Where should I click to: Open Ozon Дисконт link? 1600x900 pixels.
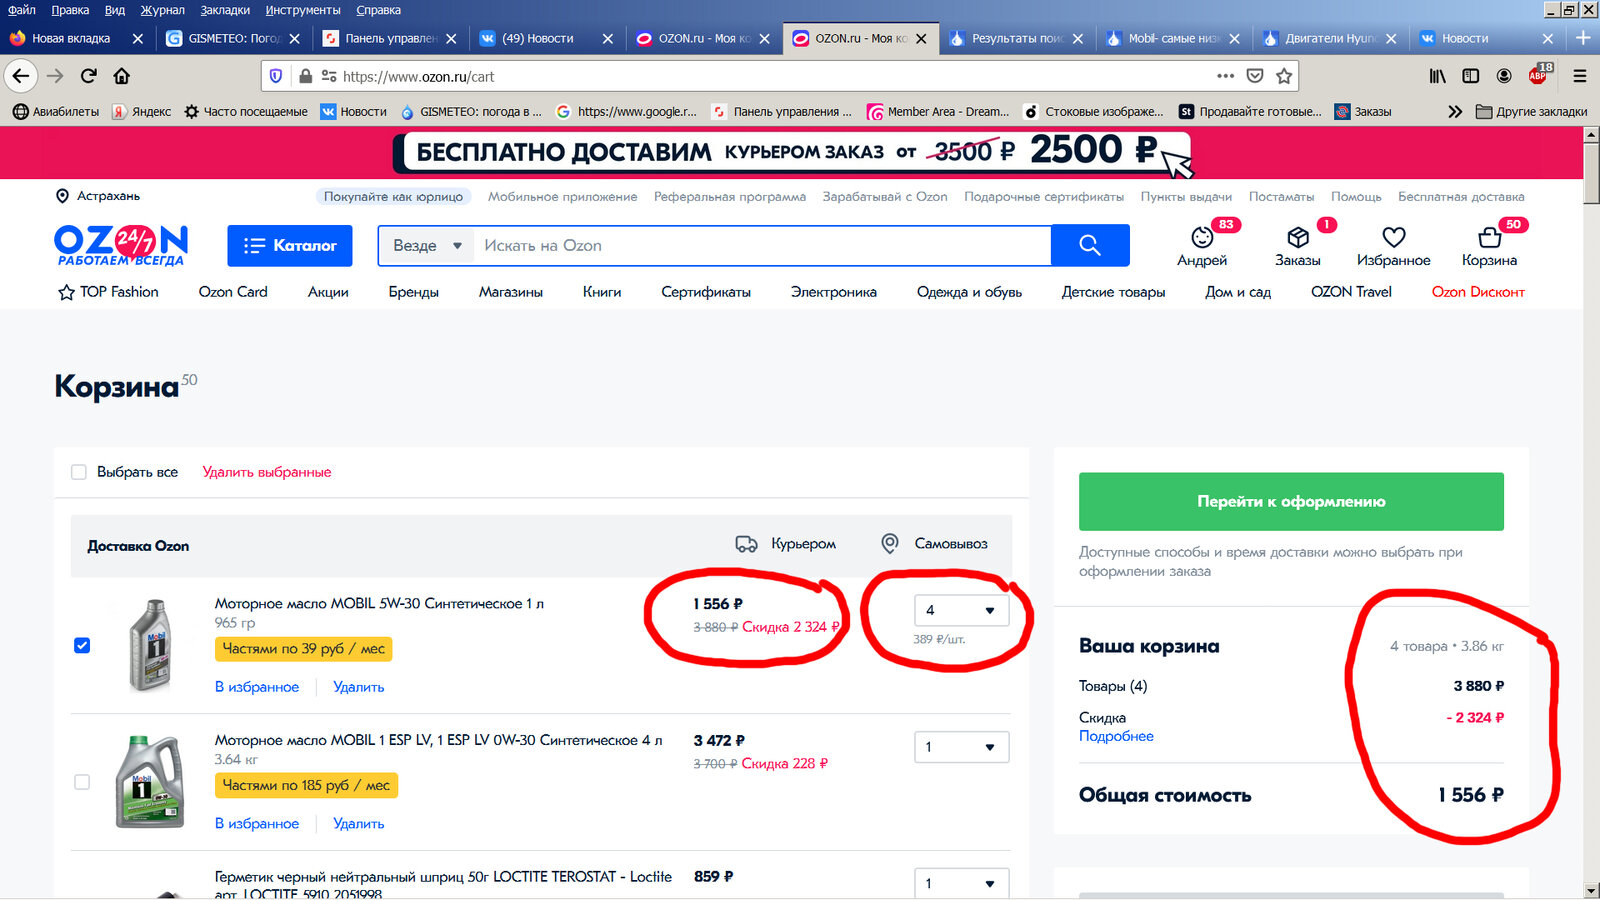1478,292
